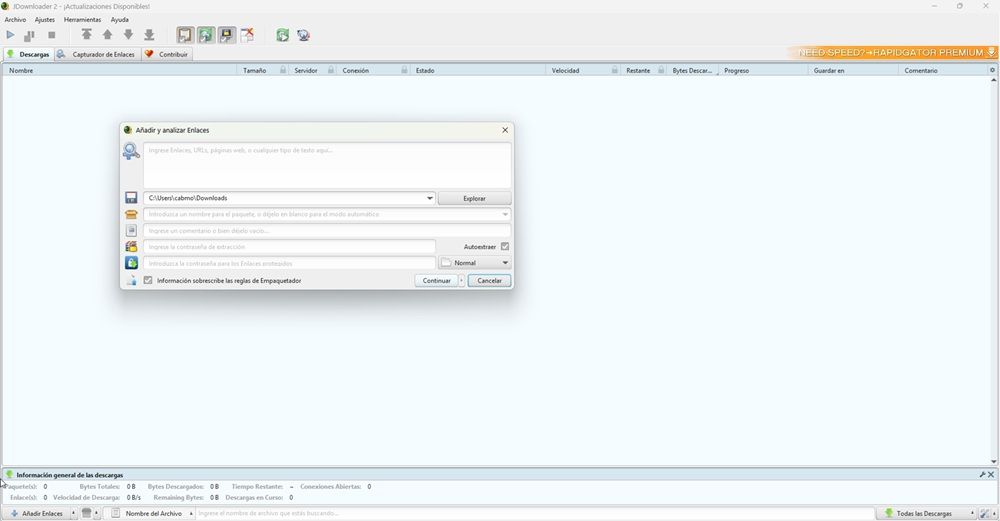Screen dimensions: 1000x521
Task: Click the extraction password archive icon
Action: point(131,247)
